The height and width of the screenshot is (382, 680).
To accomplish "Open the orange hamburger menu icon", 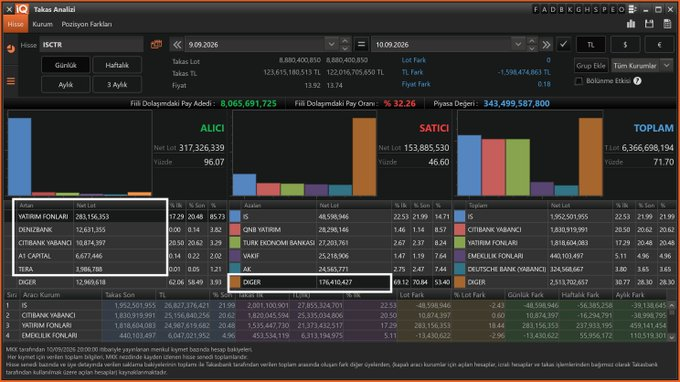I will click(x=11, y=81).
